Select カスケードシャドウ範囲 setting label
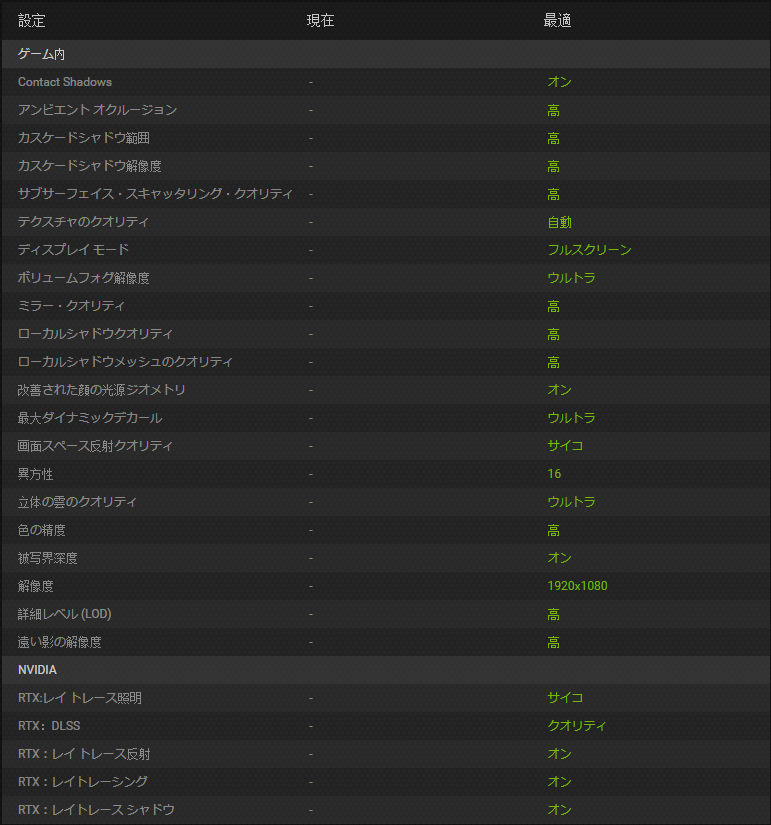Viewport: 771px width, 825px height. click(84, 138)
